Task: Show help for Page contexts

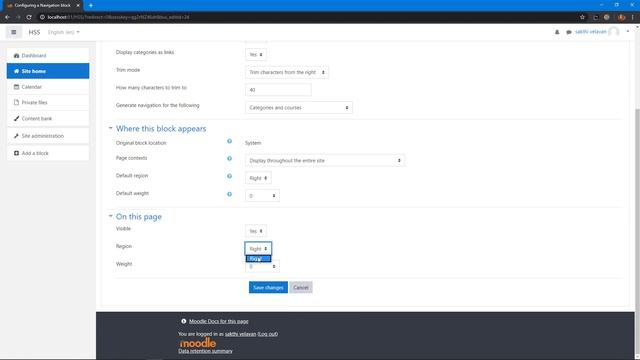Action: [229, 158]
